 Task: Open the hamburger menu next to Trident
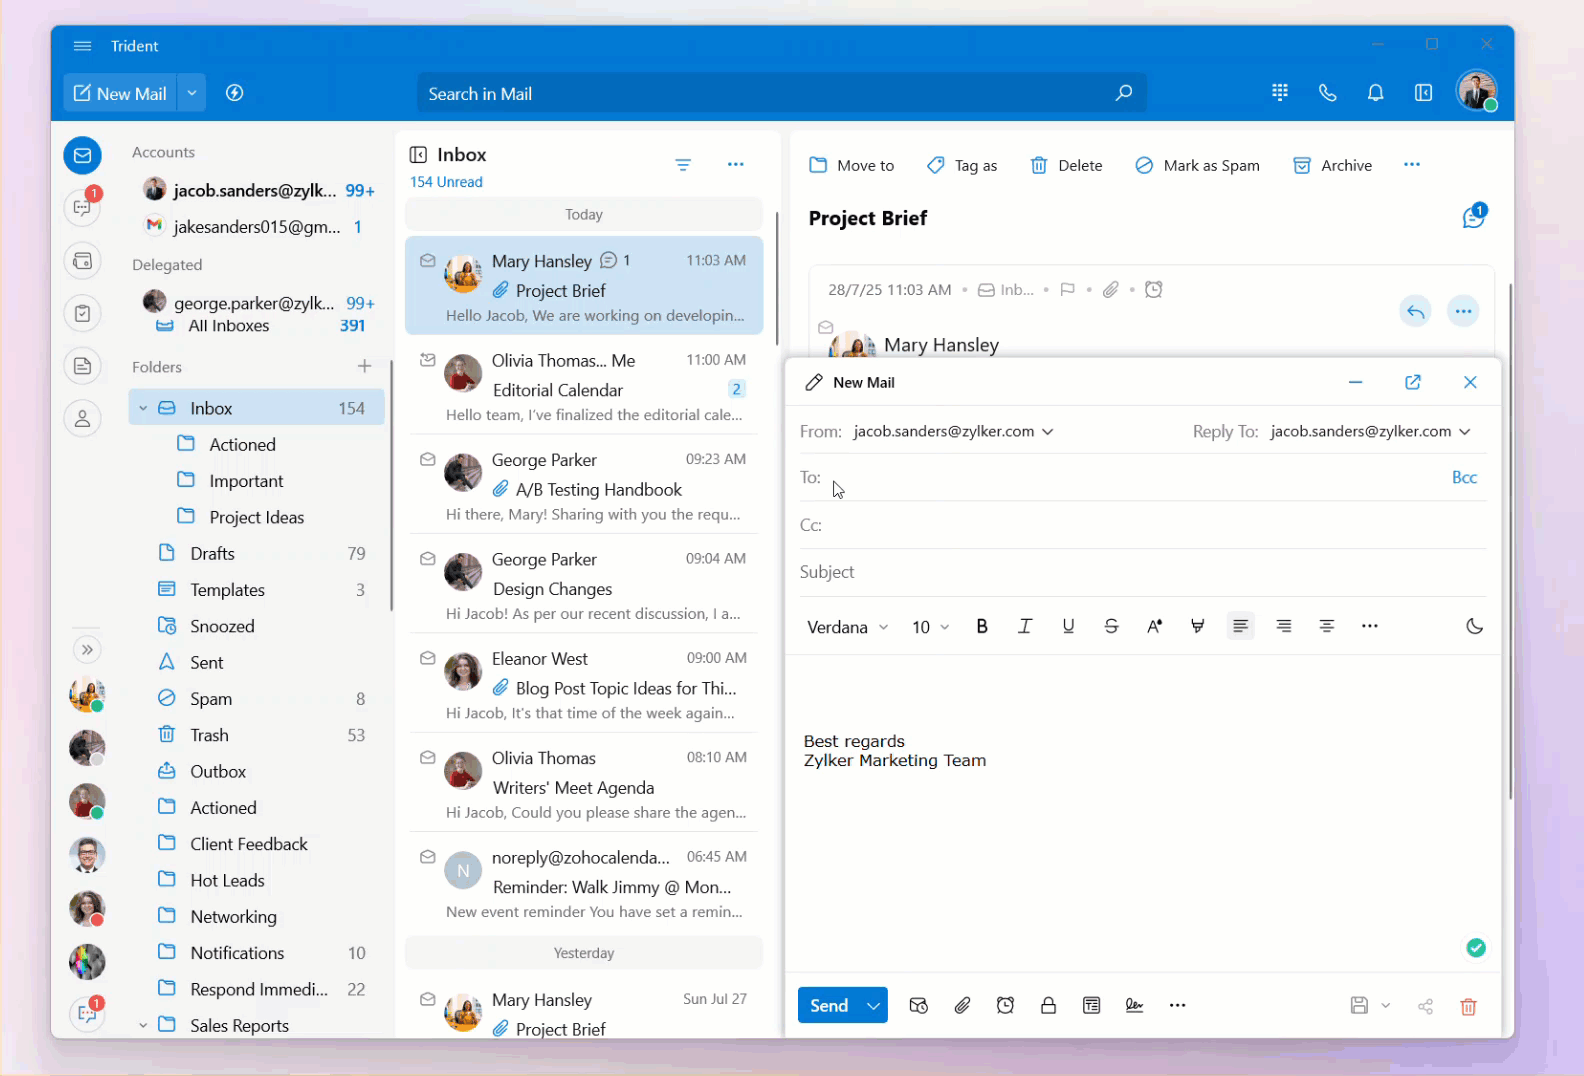click(x=83, y=46)
